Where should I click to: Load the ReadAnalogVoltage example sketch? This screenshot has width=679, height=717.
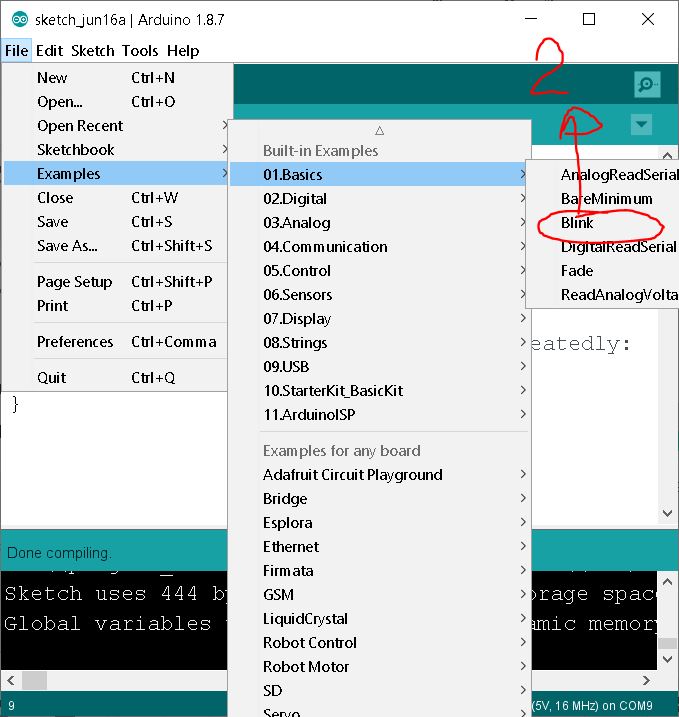pyautogui.click(x=603, y=294)
